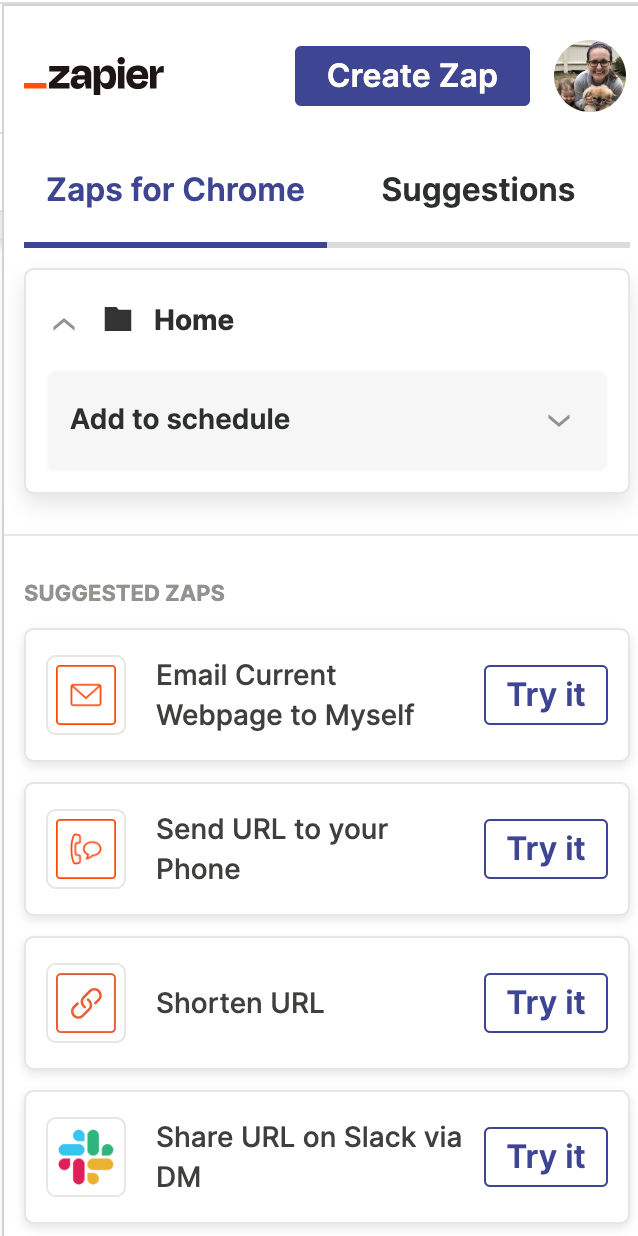Select the Shorten URL suggestion text
Screen dimensions: 638x1236
point(240,1003)
